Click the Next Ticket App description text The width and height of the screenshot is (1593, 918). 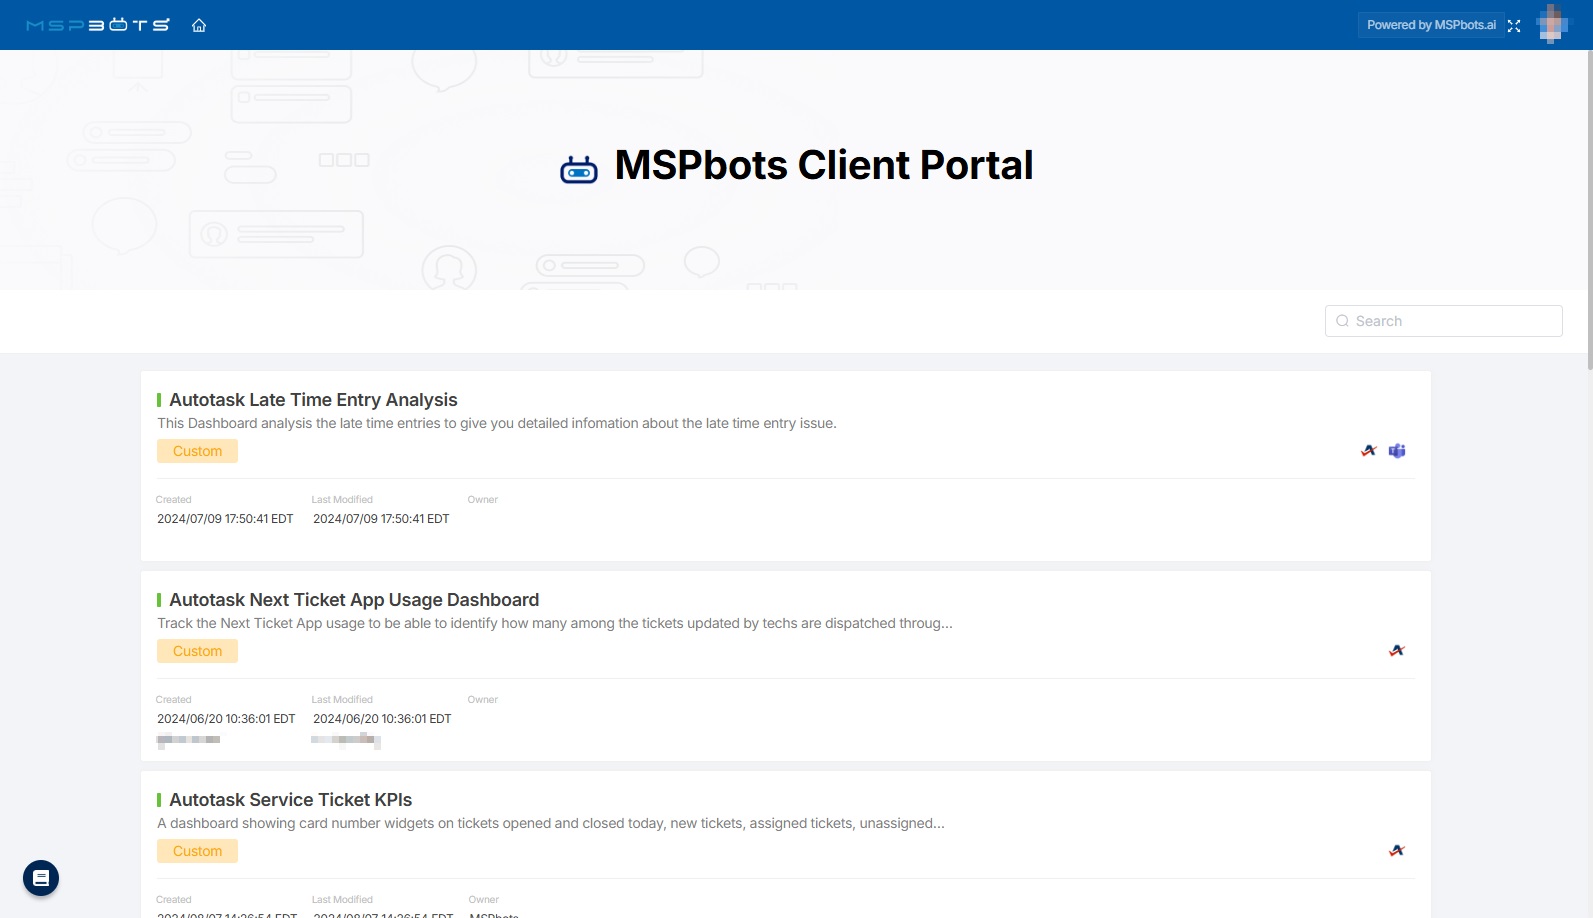pyautogui.click(x=554, y=623)
